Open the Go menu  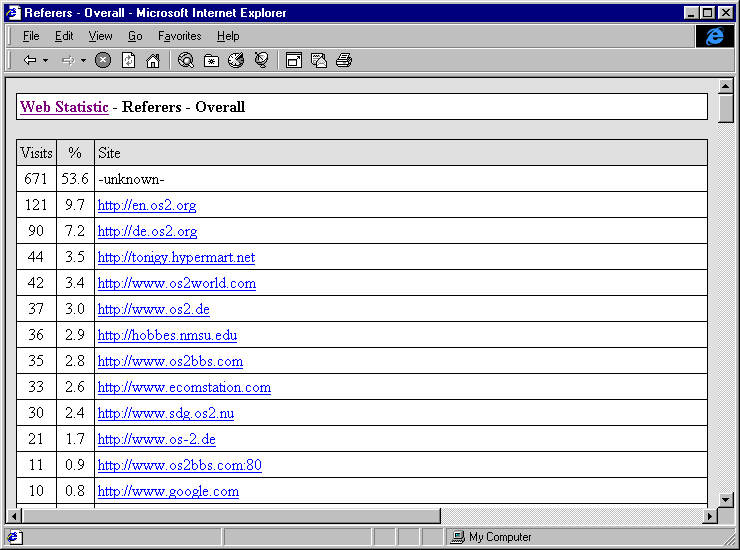tap(135, 36)
